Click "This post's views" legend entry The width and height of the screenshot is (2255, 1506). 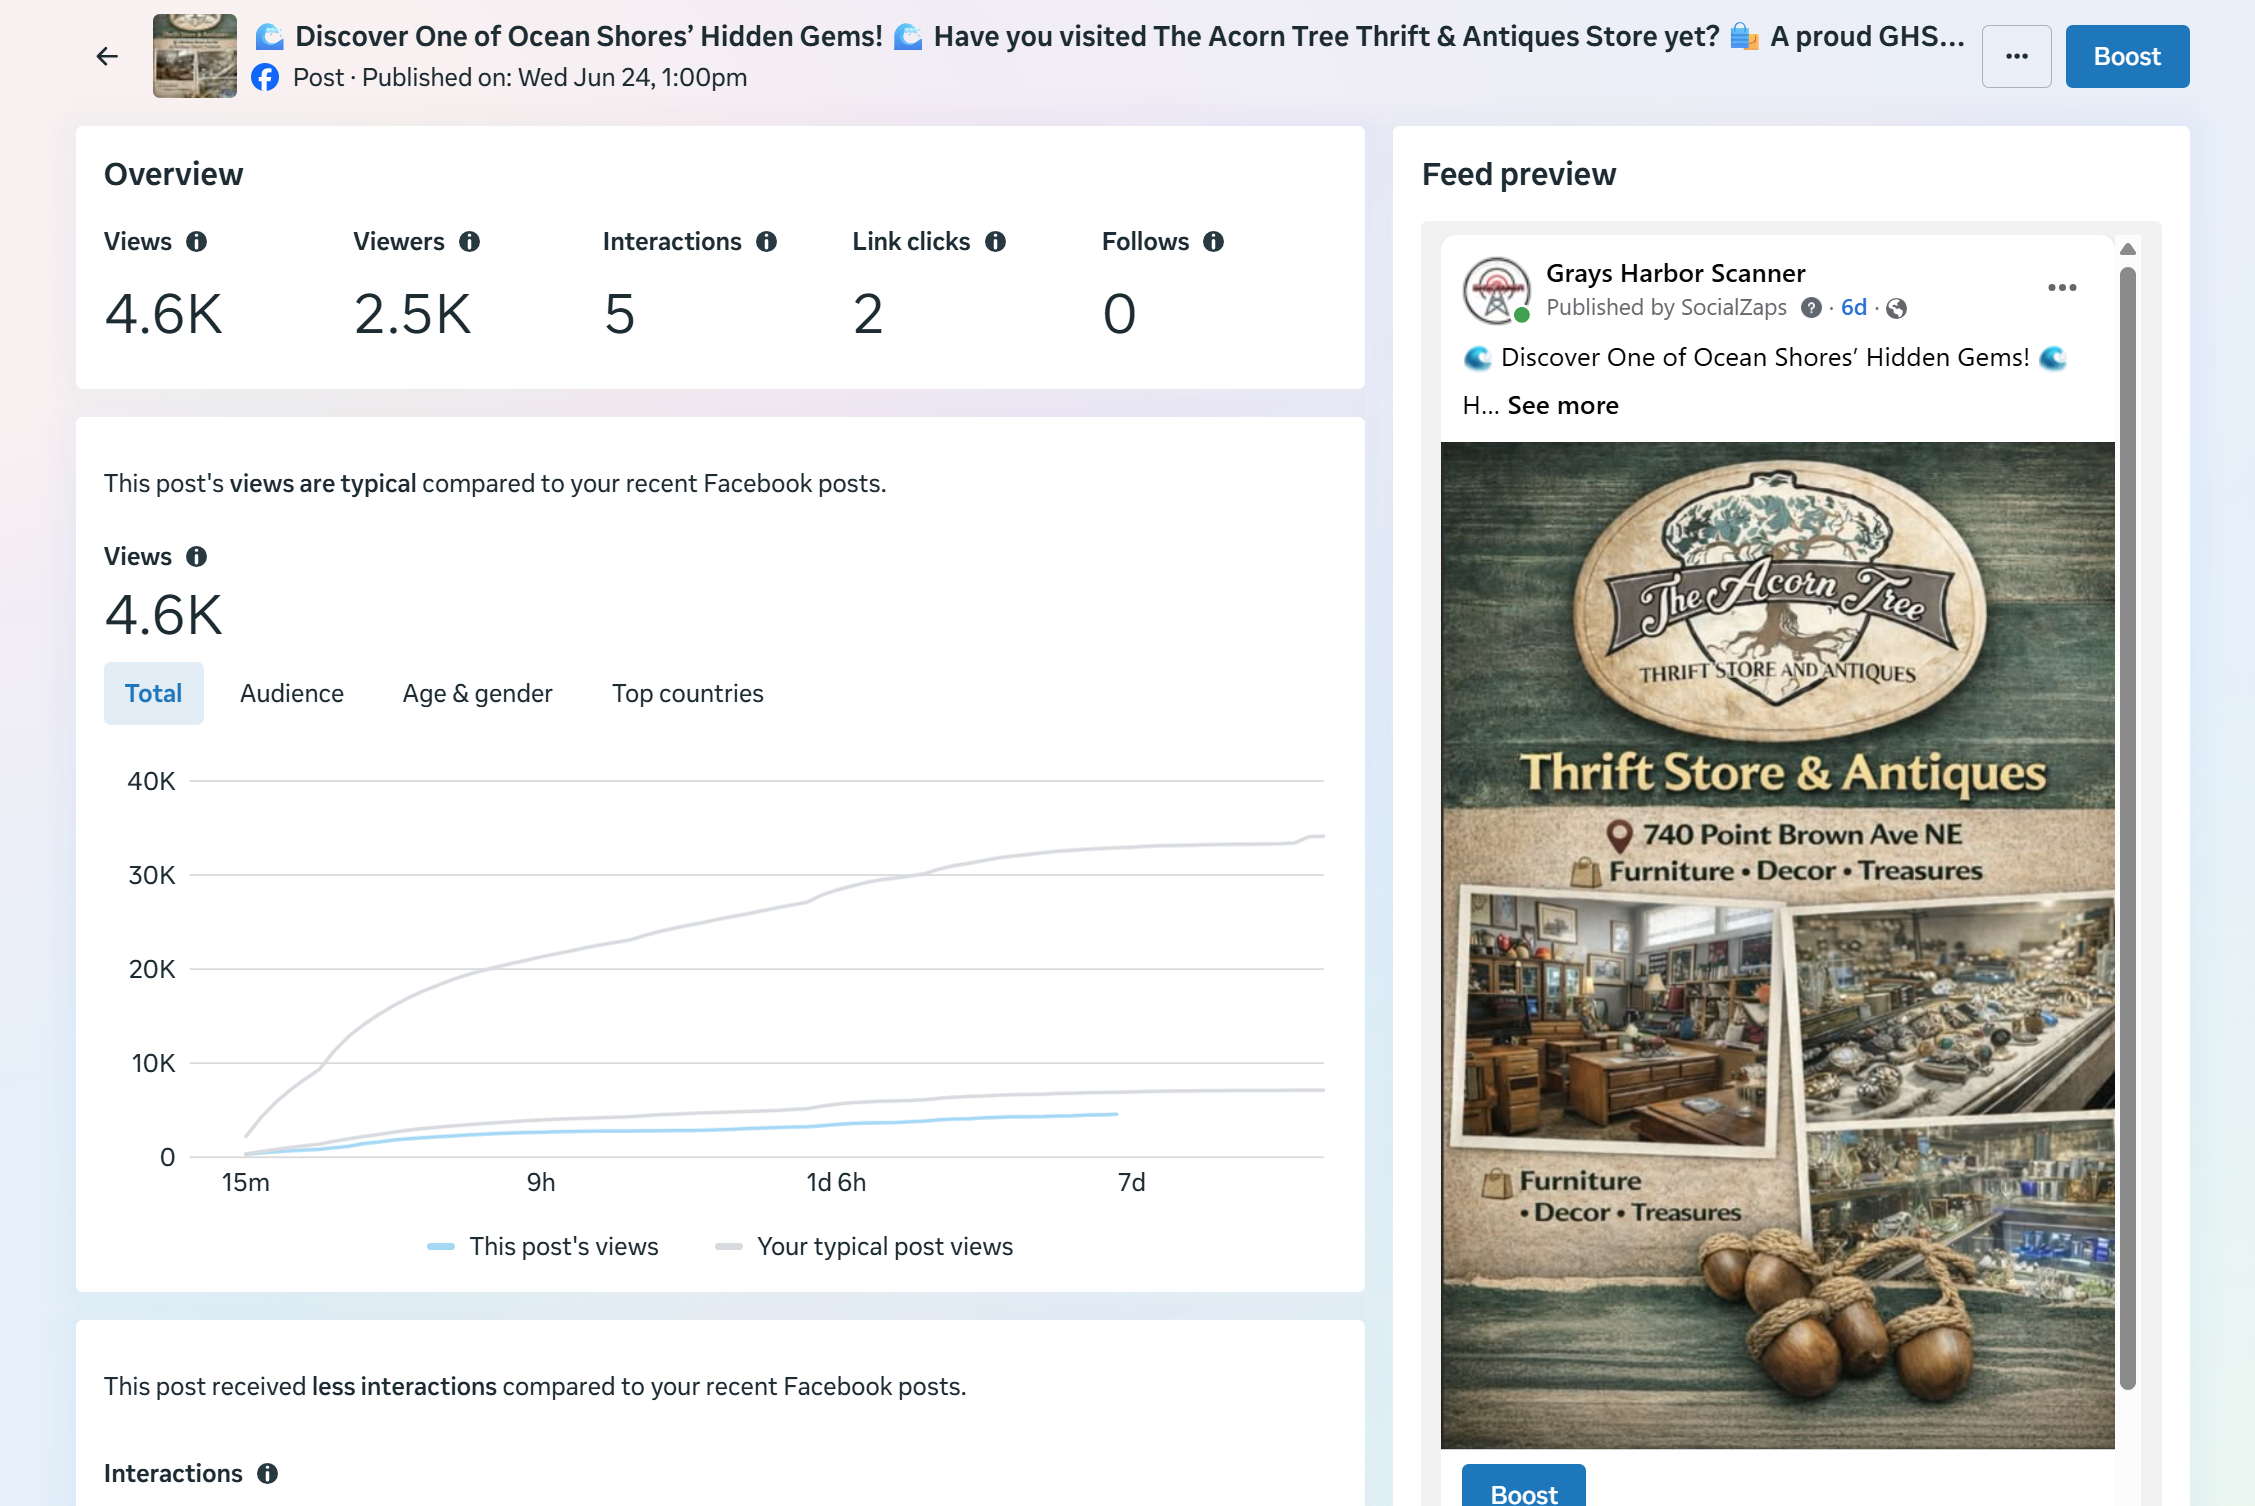pos(543,1247)
